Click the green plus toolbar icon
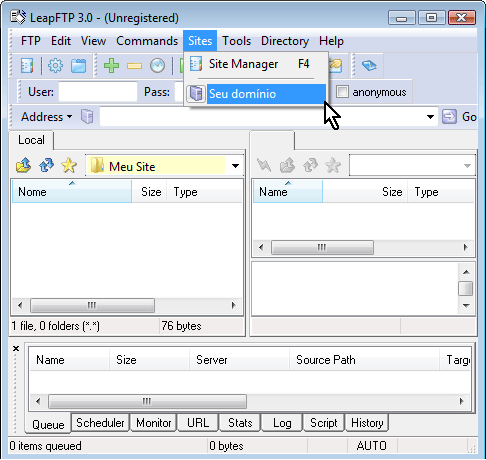The height and width of the screenshot is (460, 486). coord(111,65)
